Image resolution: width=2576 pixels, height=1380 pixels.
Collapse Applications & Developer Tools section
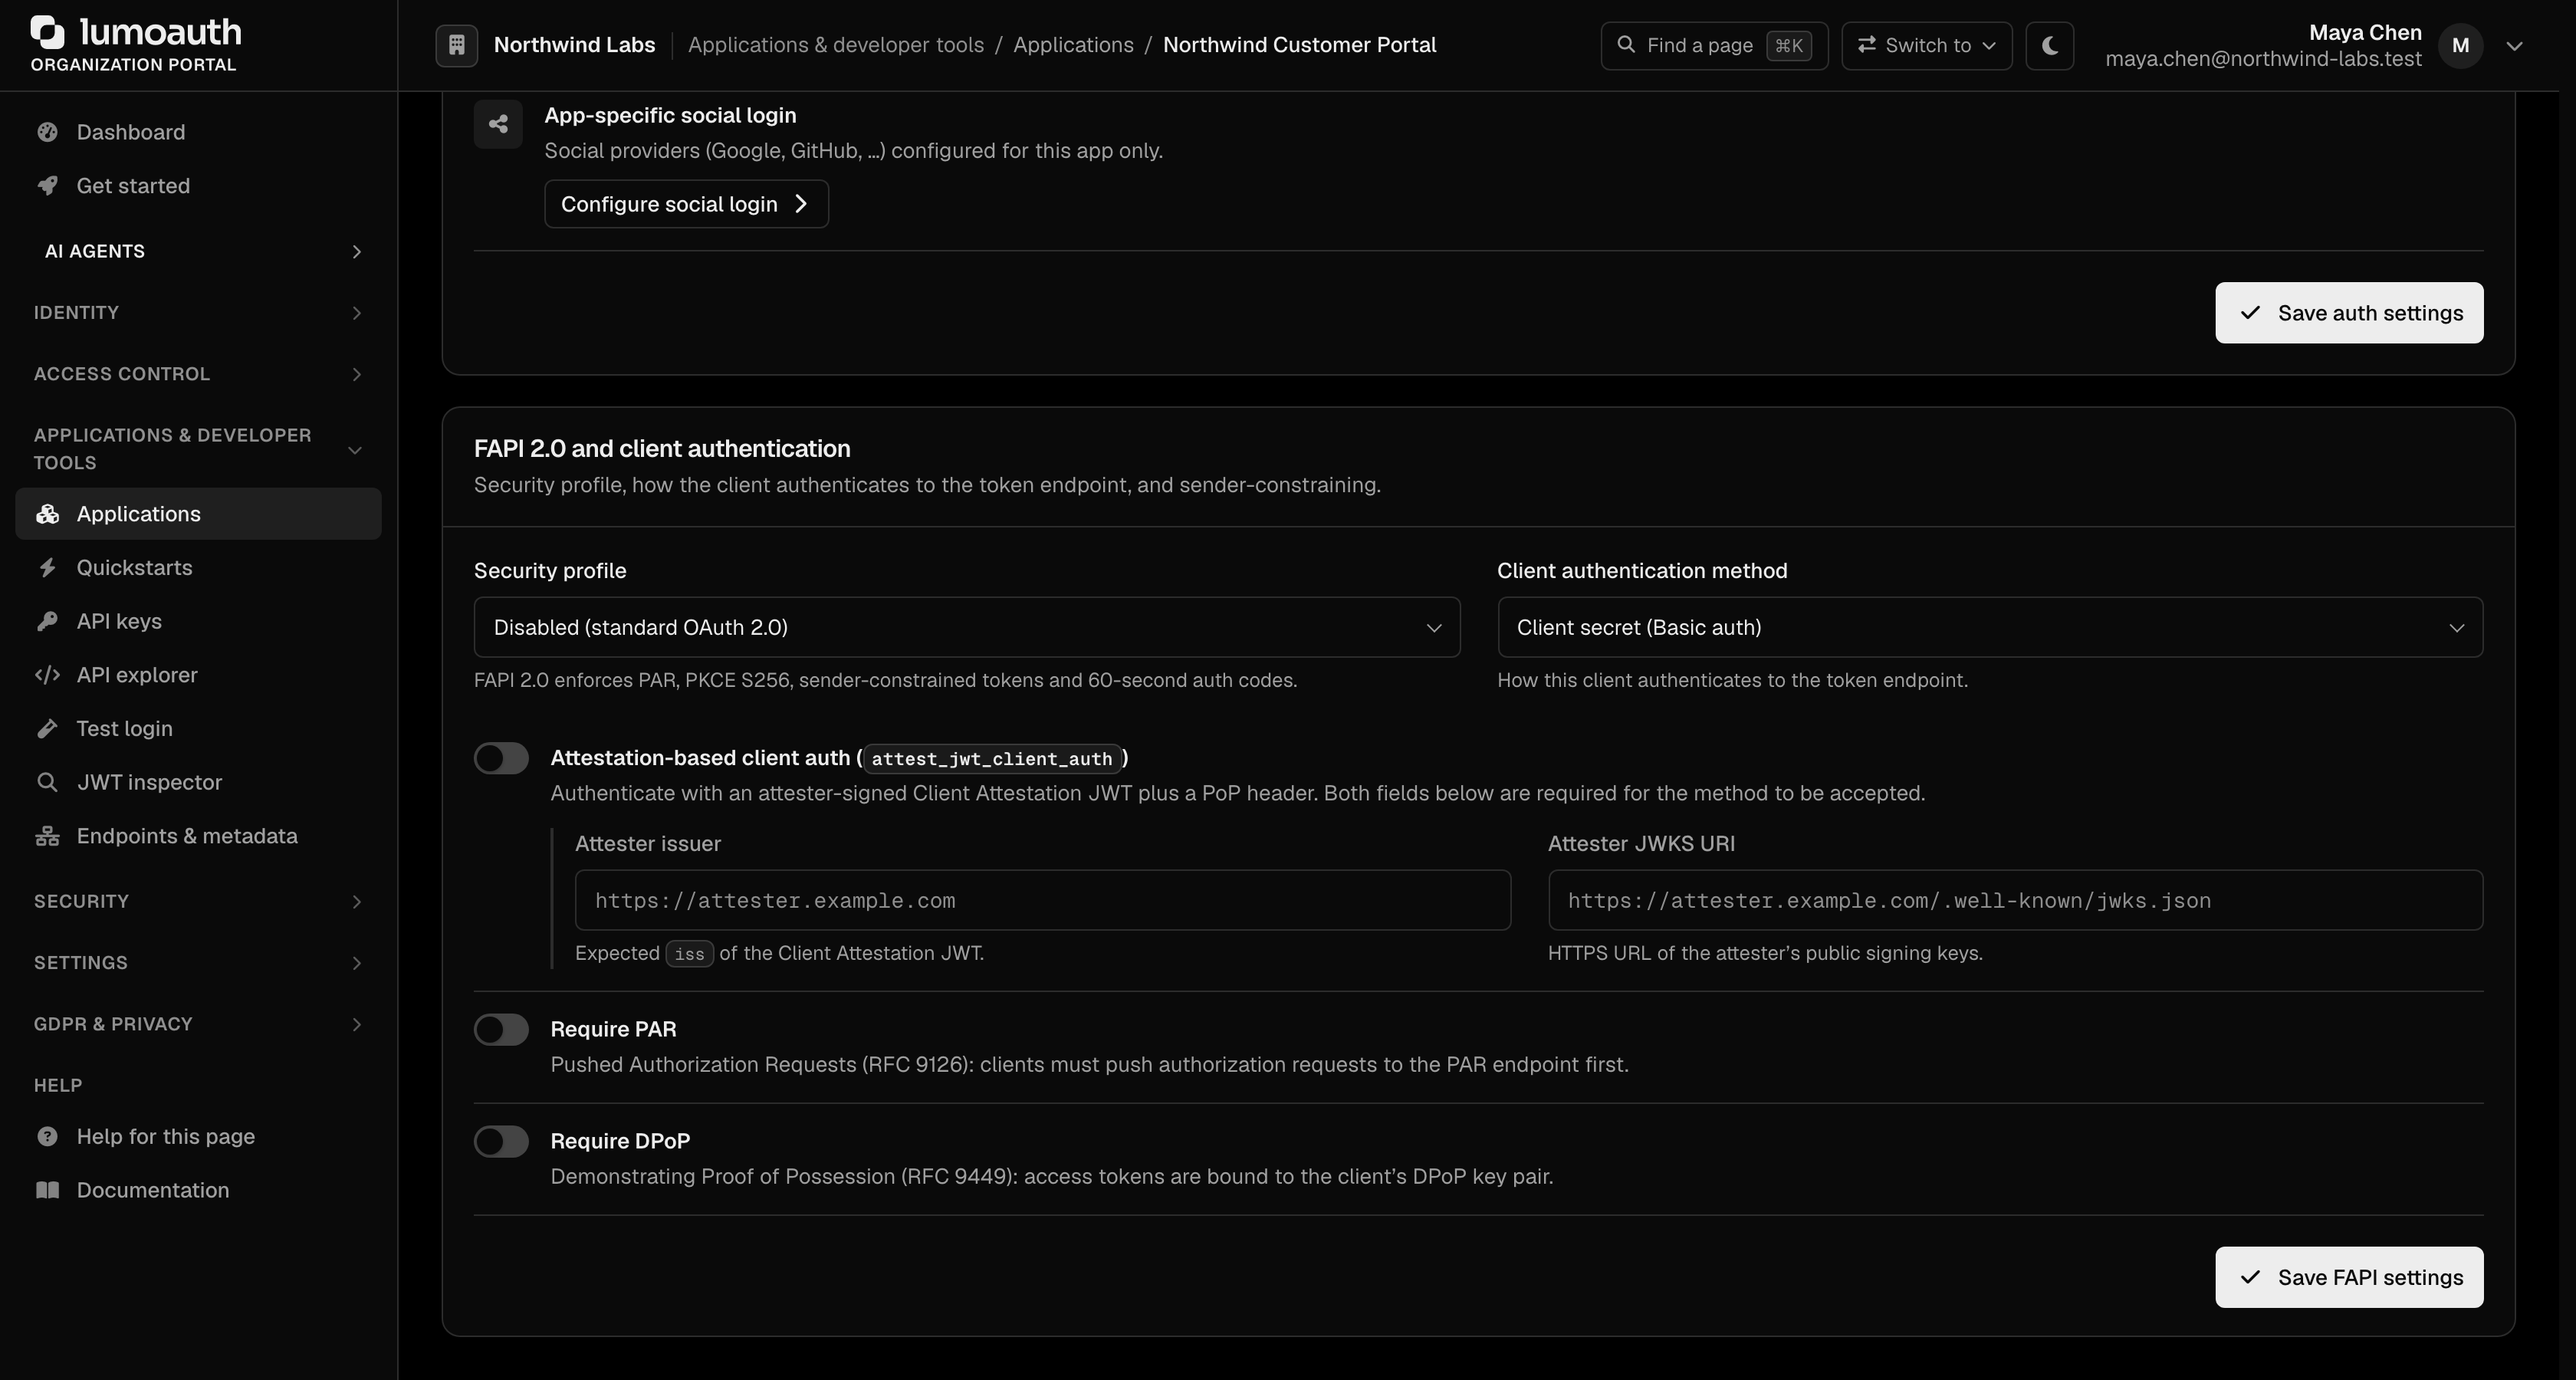pos(198,449)
